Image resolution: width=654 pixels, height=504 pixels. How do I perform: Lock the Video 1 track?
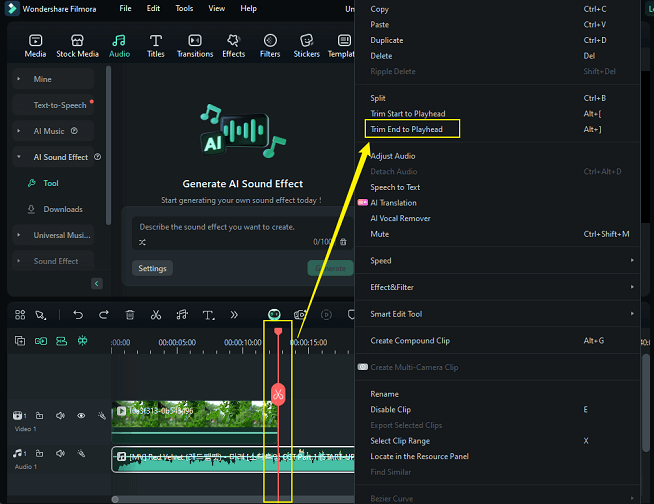(x=40, y=416)
